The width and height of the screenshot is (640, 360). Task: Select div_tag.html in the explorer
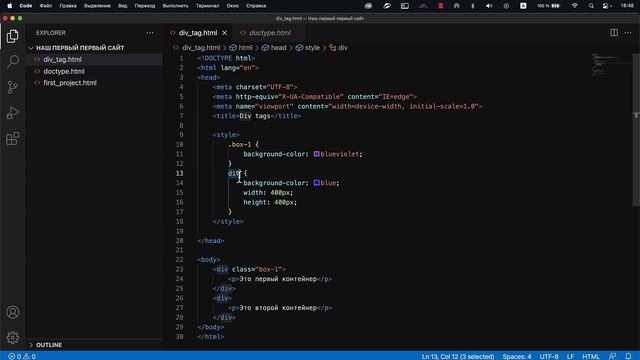point(62,60)
